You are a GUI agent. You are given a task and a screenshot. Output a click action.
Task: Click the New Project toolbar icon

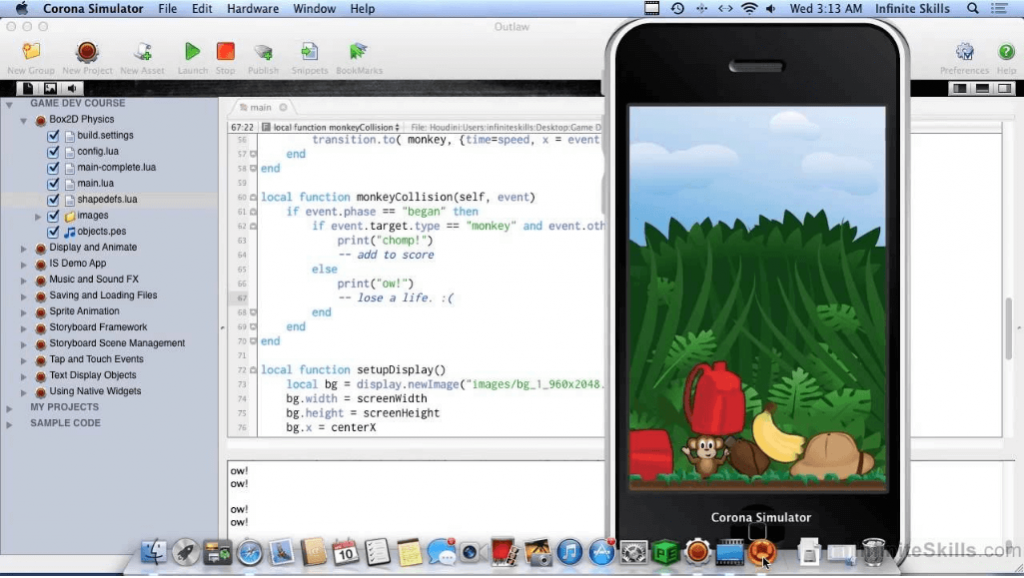tap(87, 52)
